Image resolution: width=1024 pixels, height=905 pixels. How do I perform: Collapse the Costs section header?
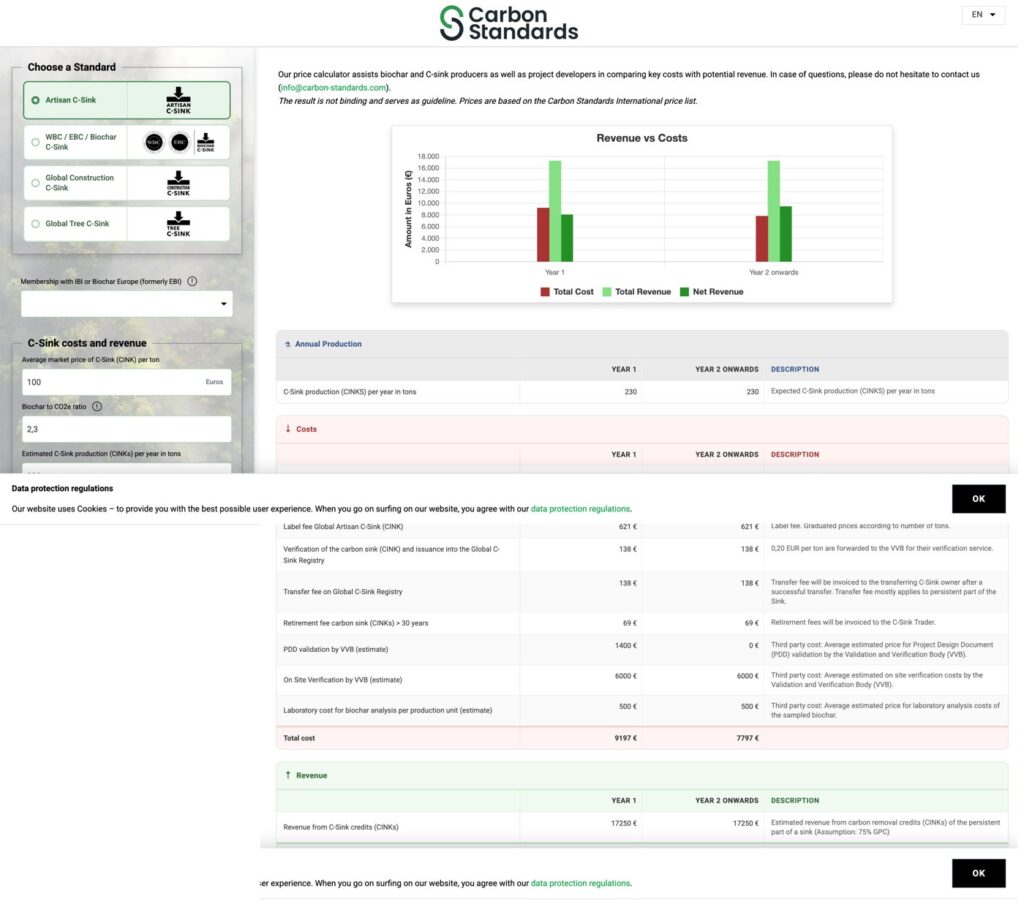tap(642, 429)
